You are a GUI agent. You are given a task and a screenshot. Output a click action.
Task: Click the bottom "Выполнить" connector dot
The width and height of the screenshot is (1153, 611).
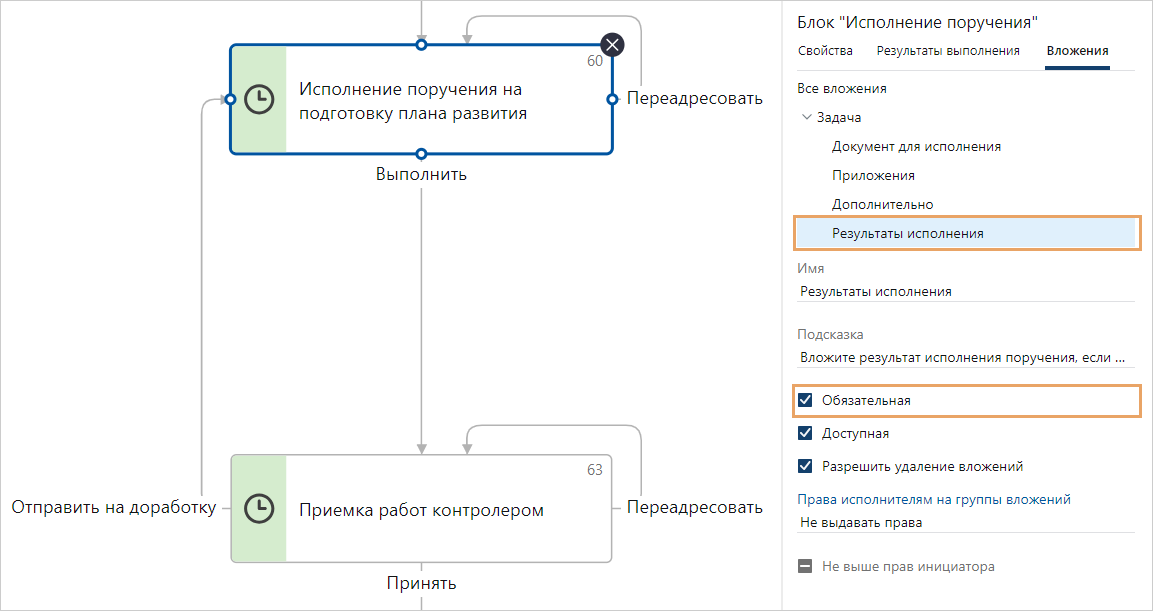pyautogui.click(x=421, y=154)
